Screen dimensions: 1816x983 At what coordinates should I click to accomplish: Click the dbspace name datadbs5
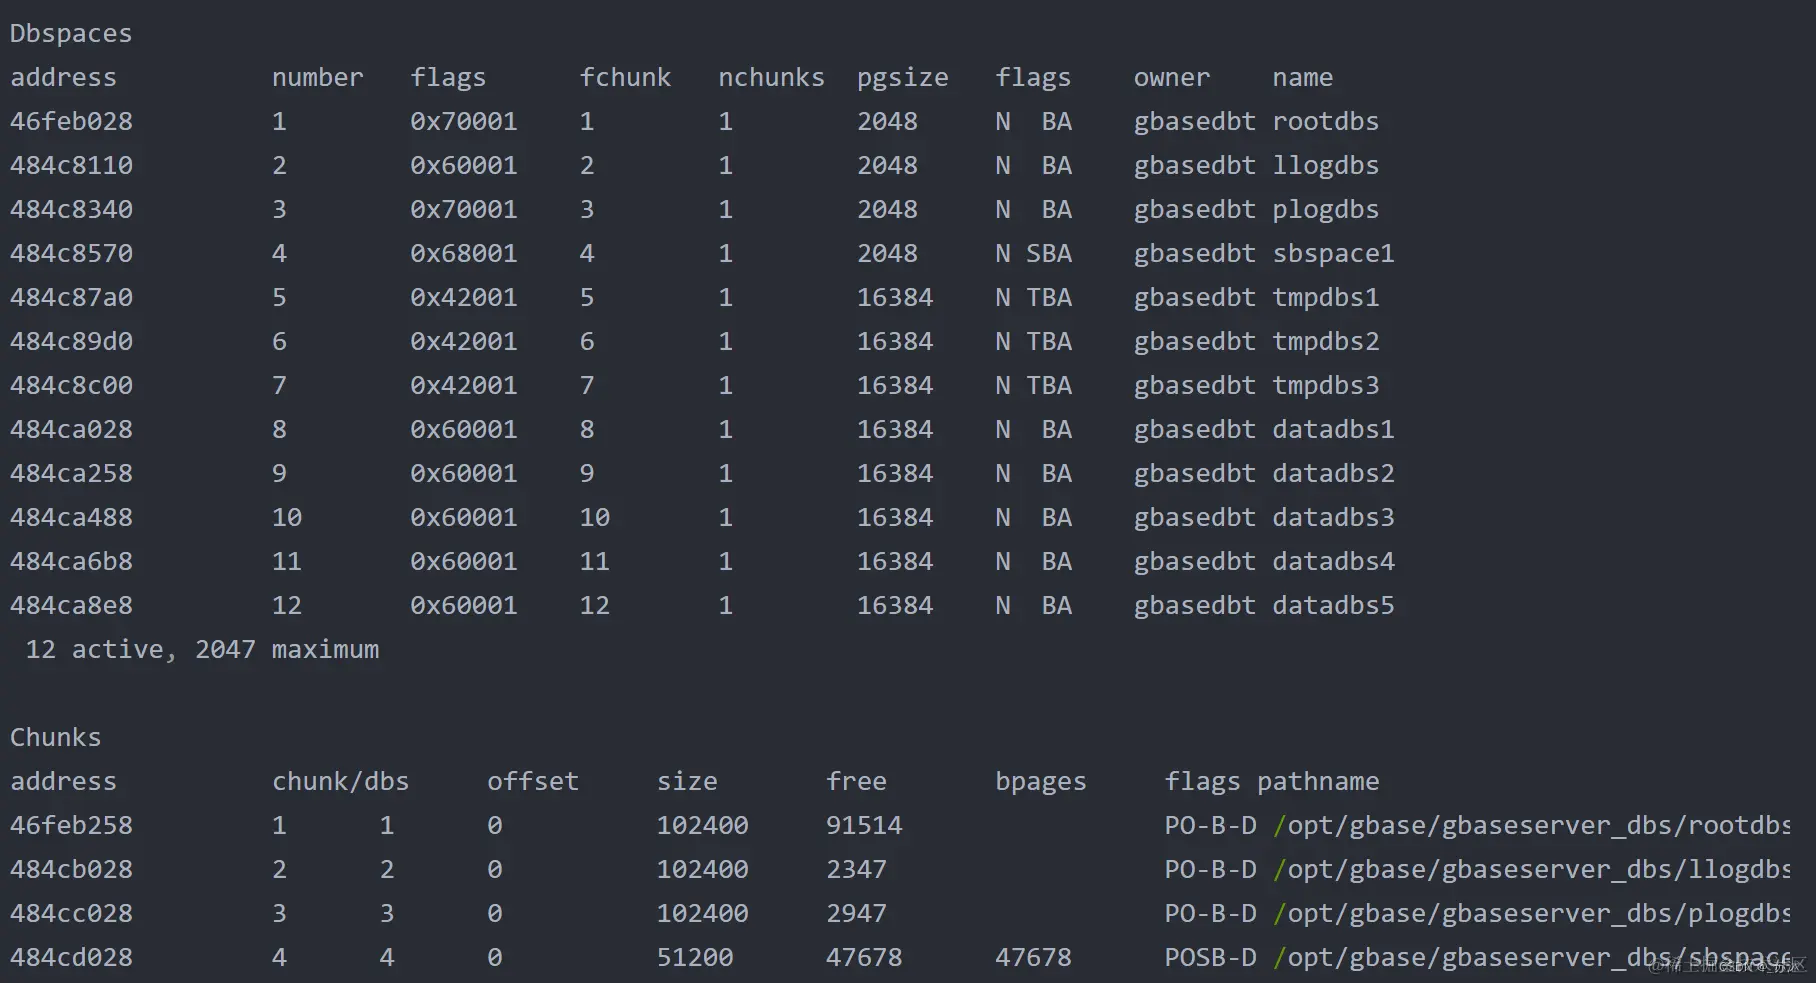point(1333,606)
